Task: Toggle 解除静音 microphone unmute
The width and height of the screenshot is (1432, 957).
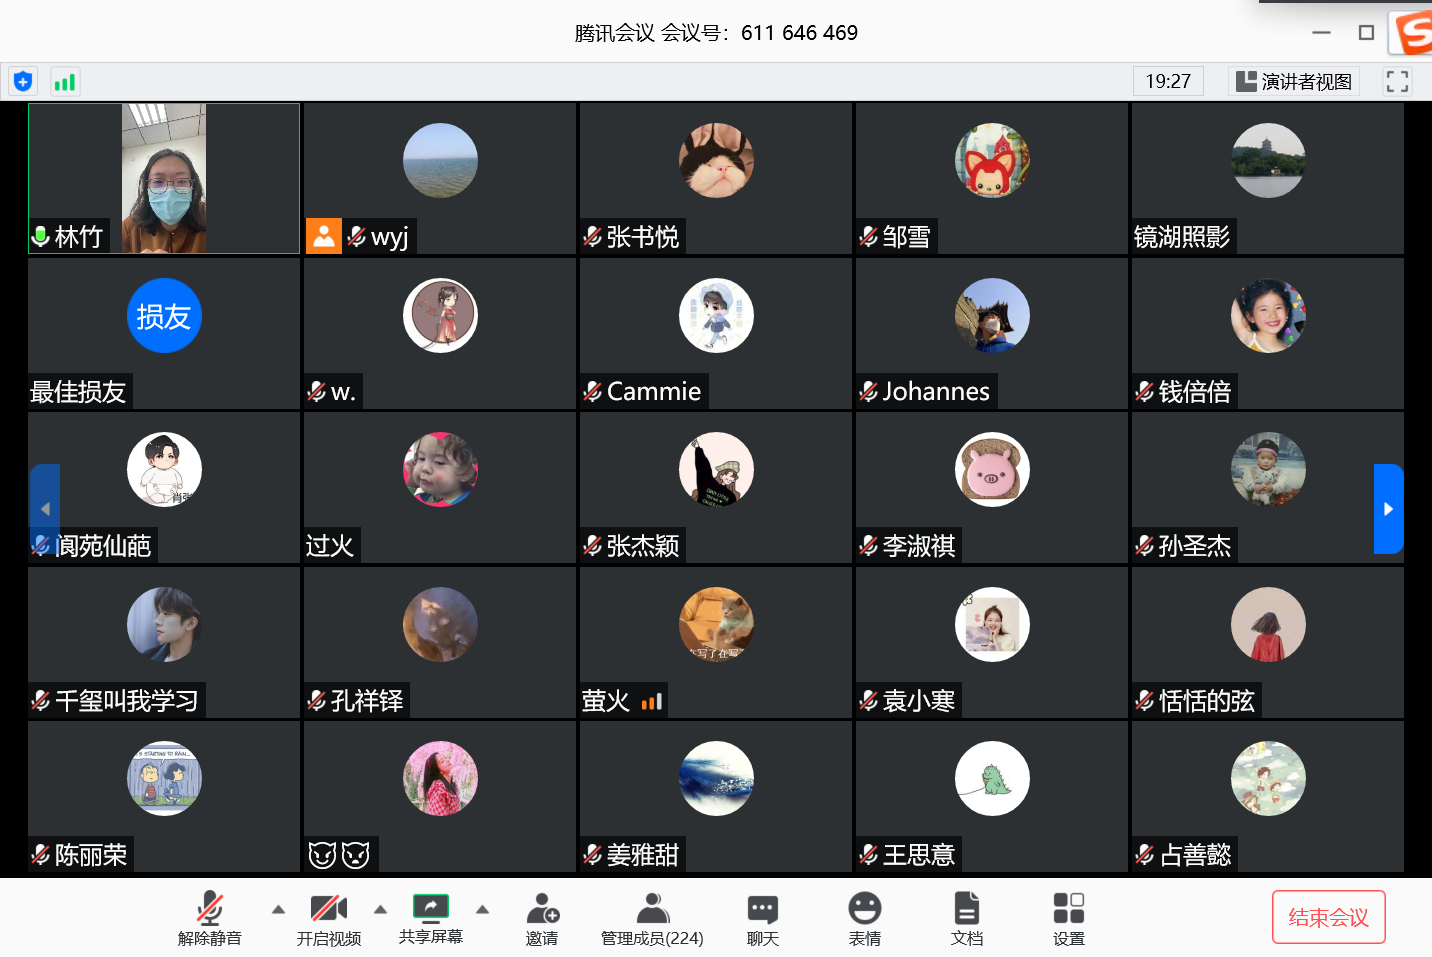Action: tap(210, 919)
